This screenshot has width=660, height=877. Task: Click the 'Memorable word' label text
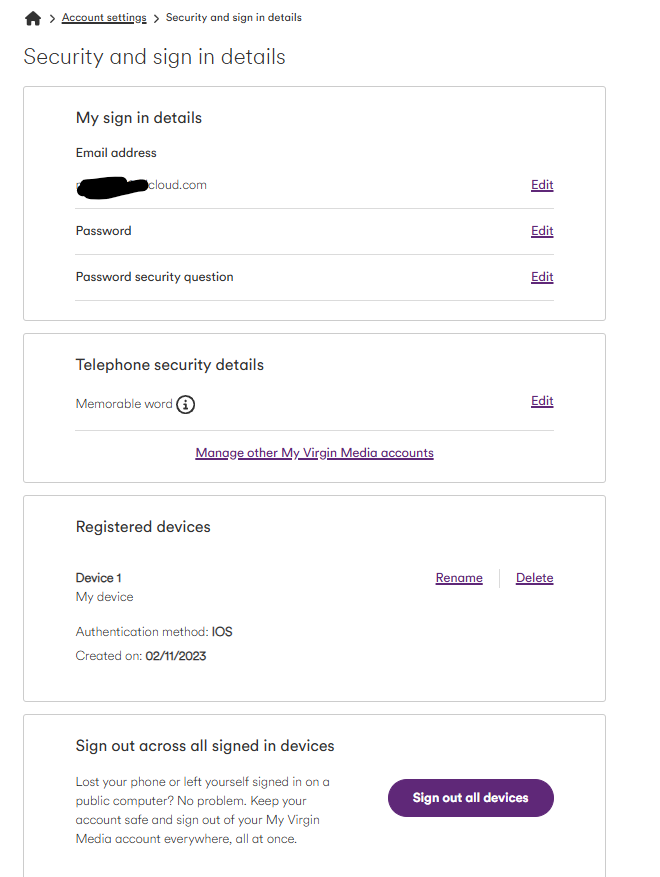pyautogui.click(x=124, y=404)
